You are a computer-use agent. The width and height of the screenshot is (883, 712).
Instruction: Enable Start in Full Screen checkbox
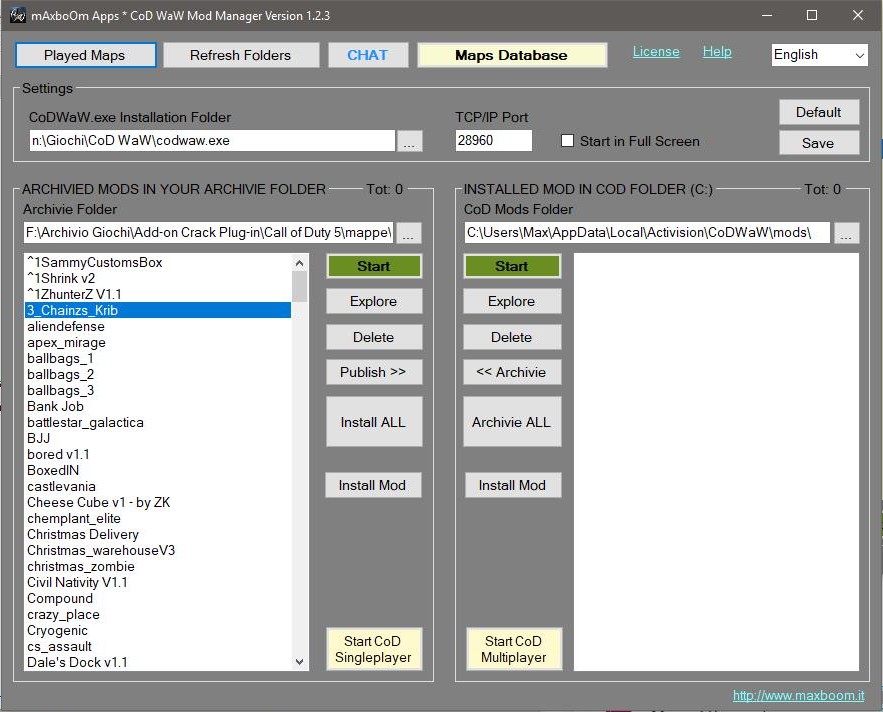click(x=568, y=141)
